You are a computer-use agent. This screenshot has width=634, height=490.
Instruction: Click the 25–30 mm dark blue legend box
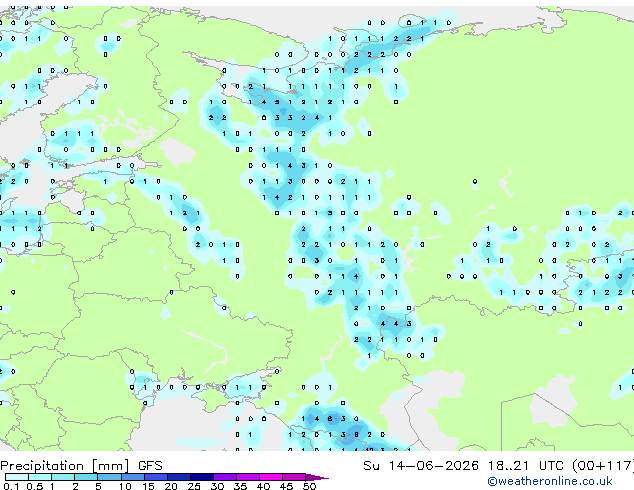click(x=201, y=477)
